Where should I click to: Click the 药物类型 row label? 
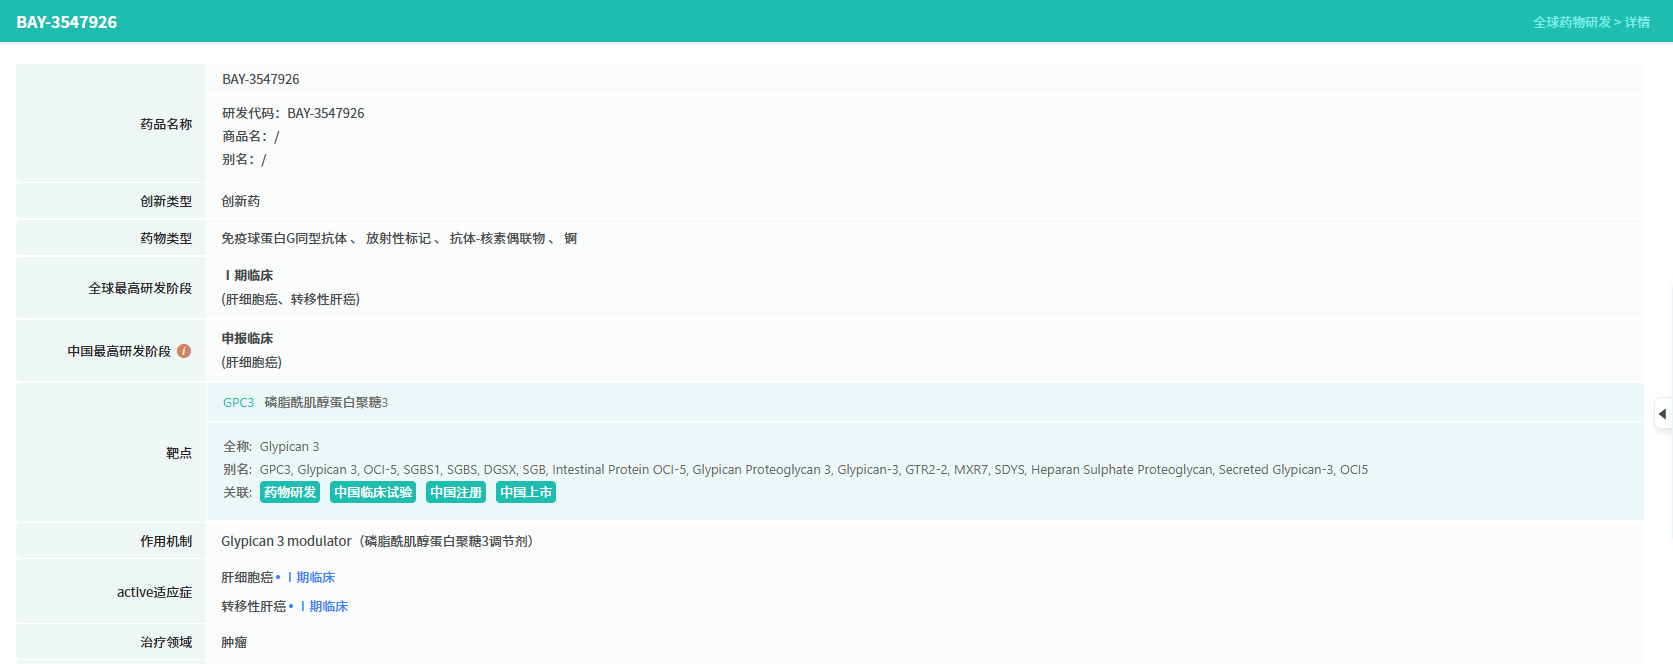[166, 238]
